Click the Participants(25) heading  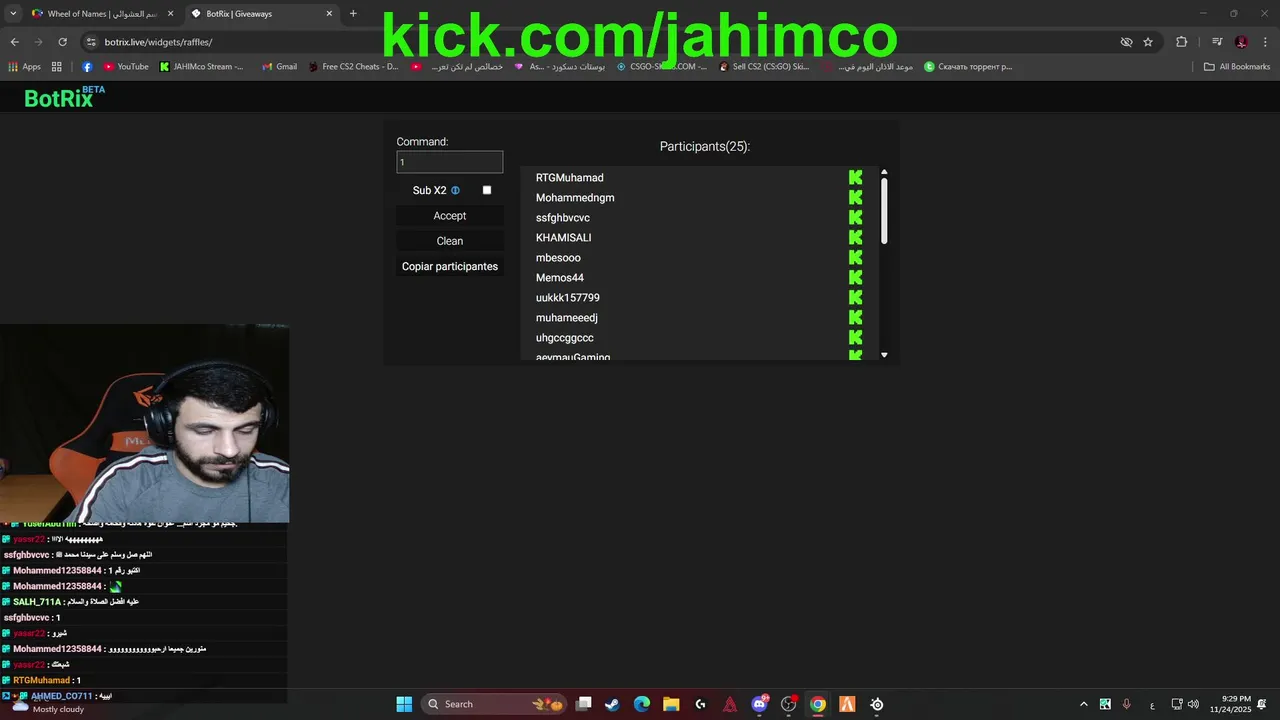(x=705, y=146)
